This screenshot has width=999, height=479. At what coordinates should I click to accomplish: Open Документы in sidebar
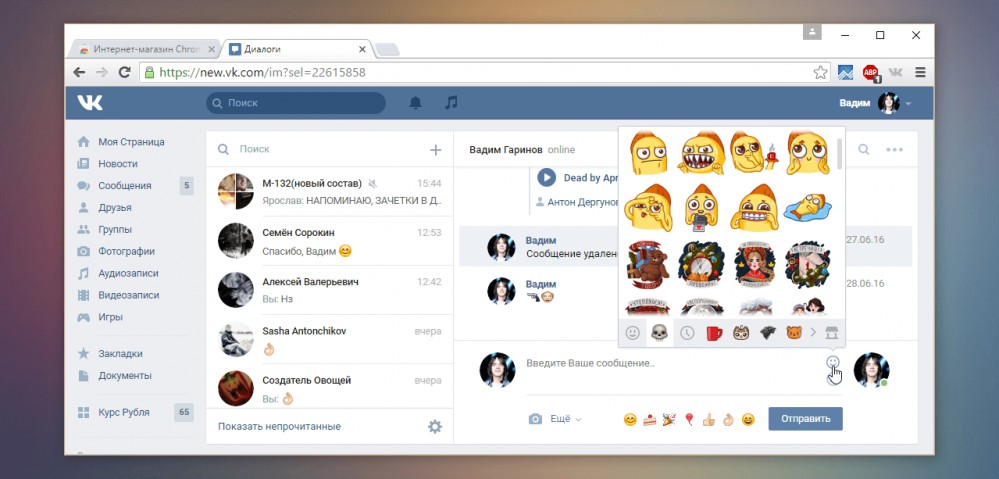[x=125, y=376]
